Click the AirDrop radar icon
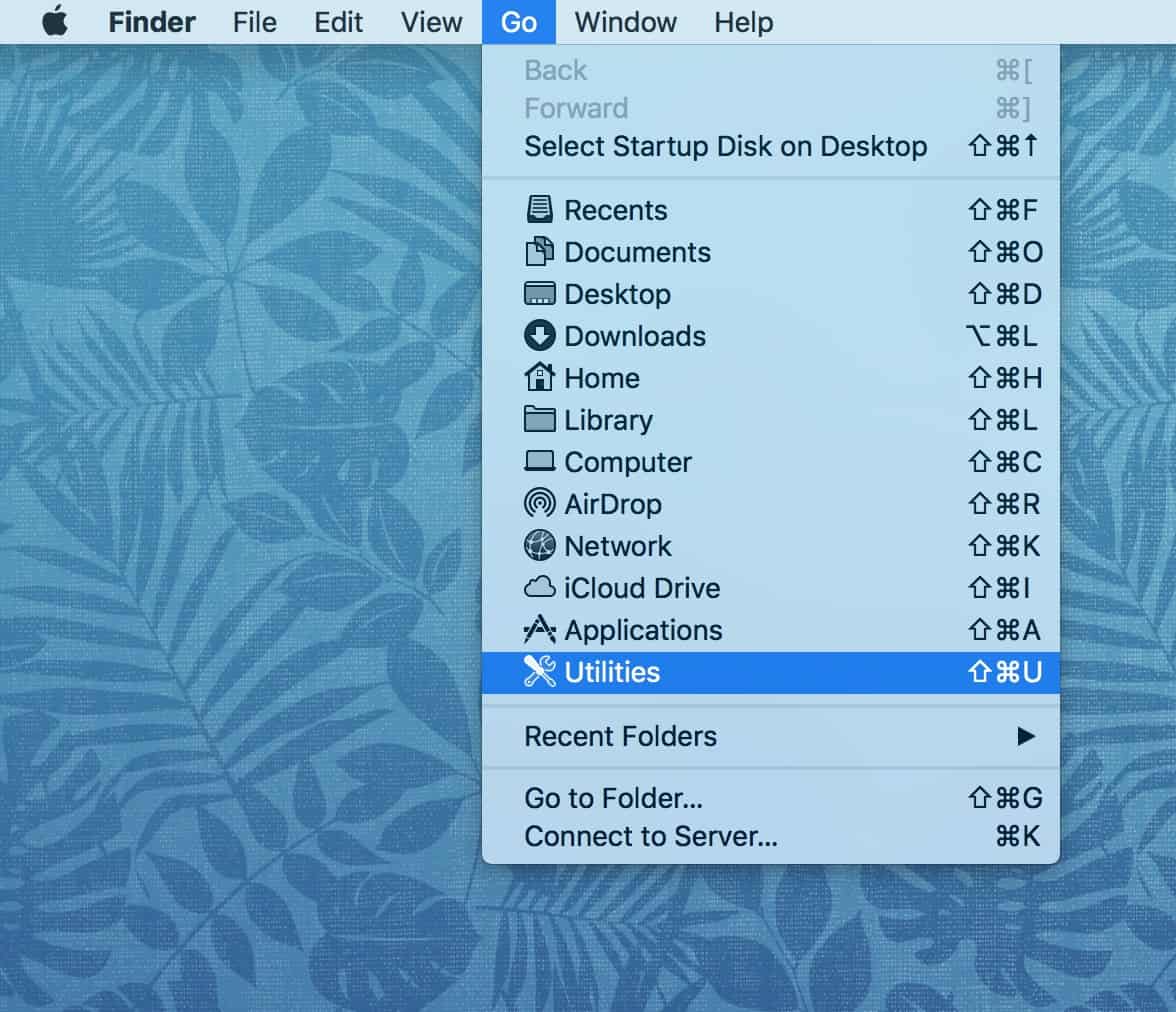The image size is (1176, 1012). tap(539, 504)
